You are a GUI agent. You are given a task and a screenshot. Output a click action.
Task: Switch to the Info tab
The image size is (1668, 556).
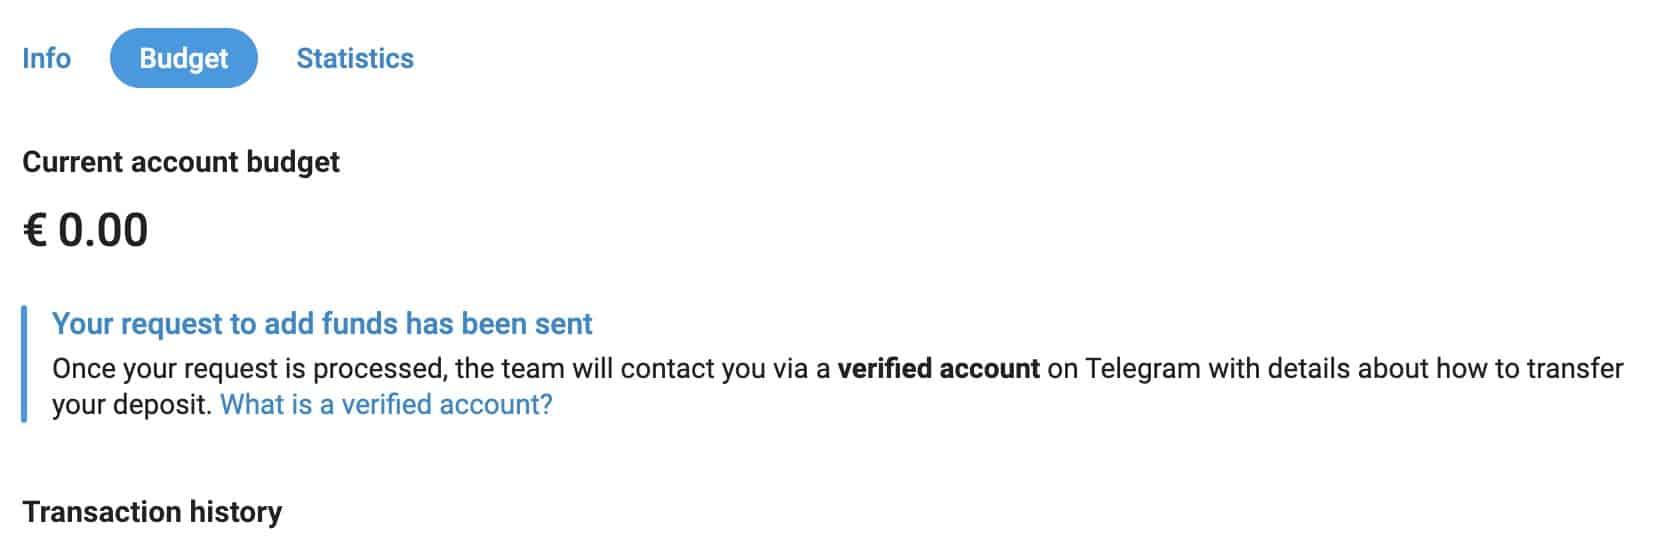(46, 58)
